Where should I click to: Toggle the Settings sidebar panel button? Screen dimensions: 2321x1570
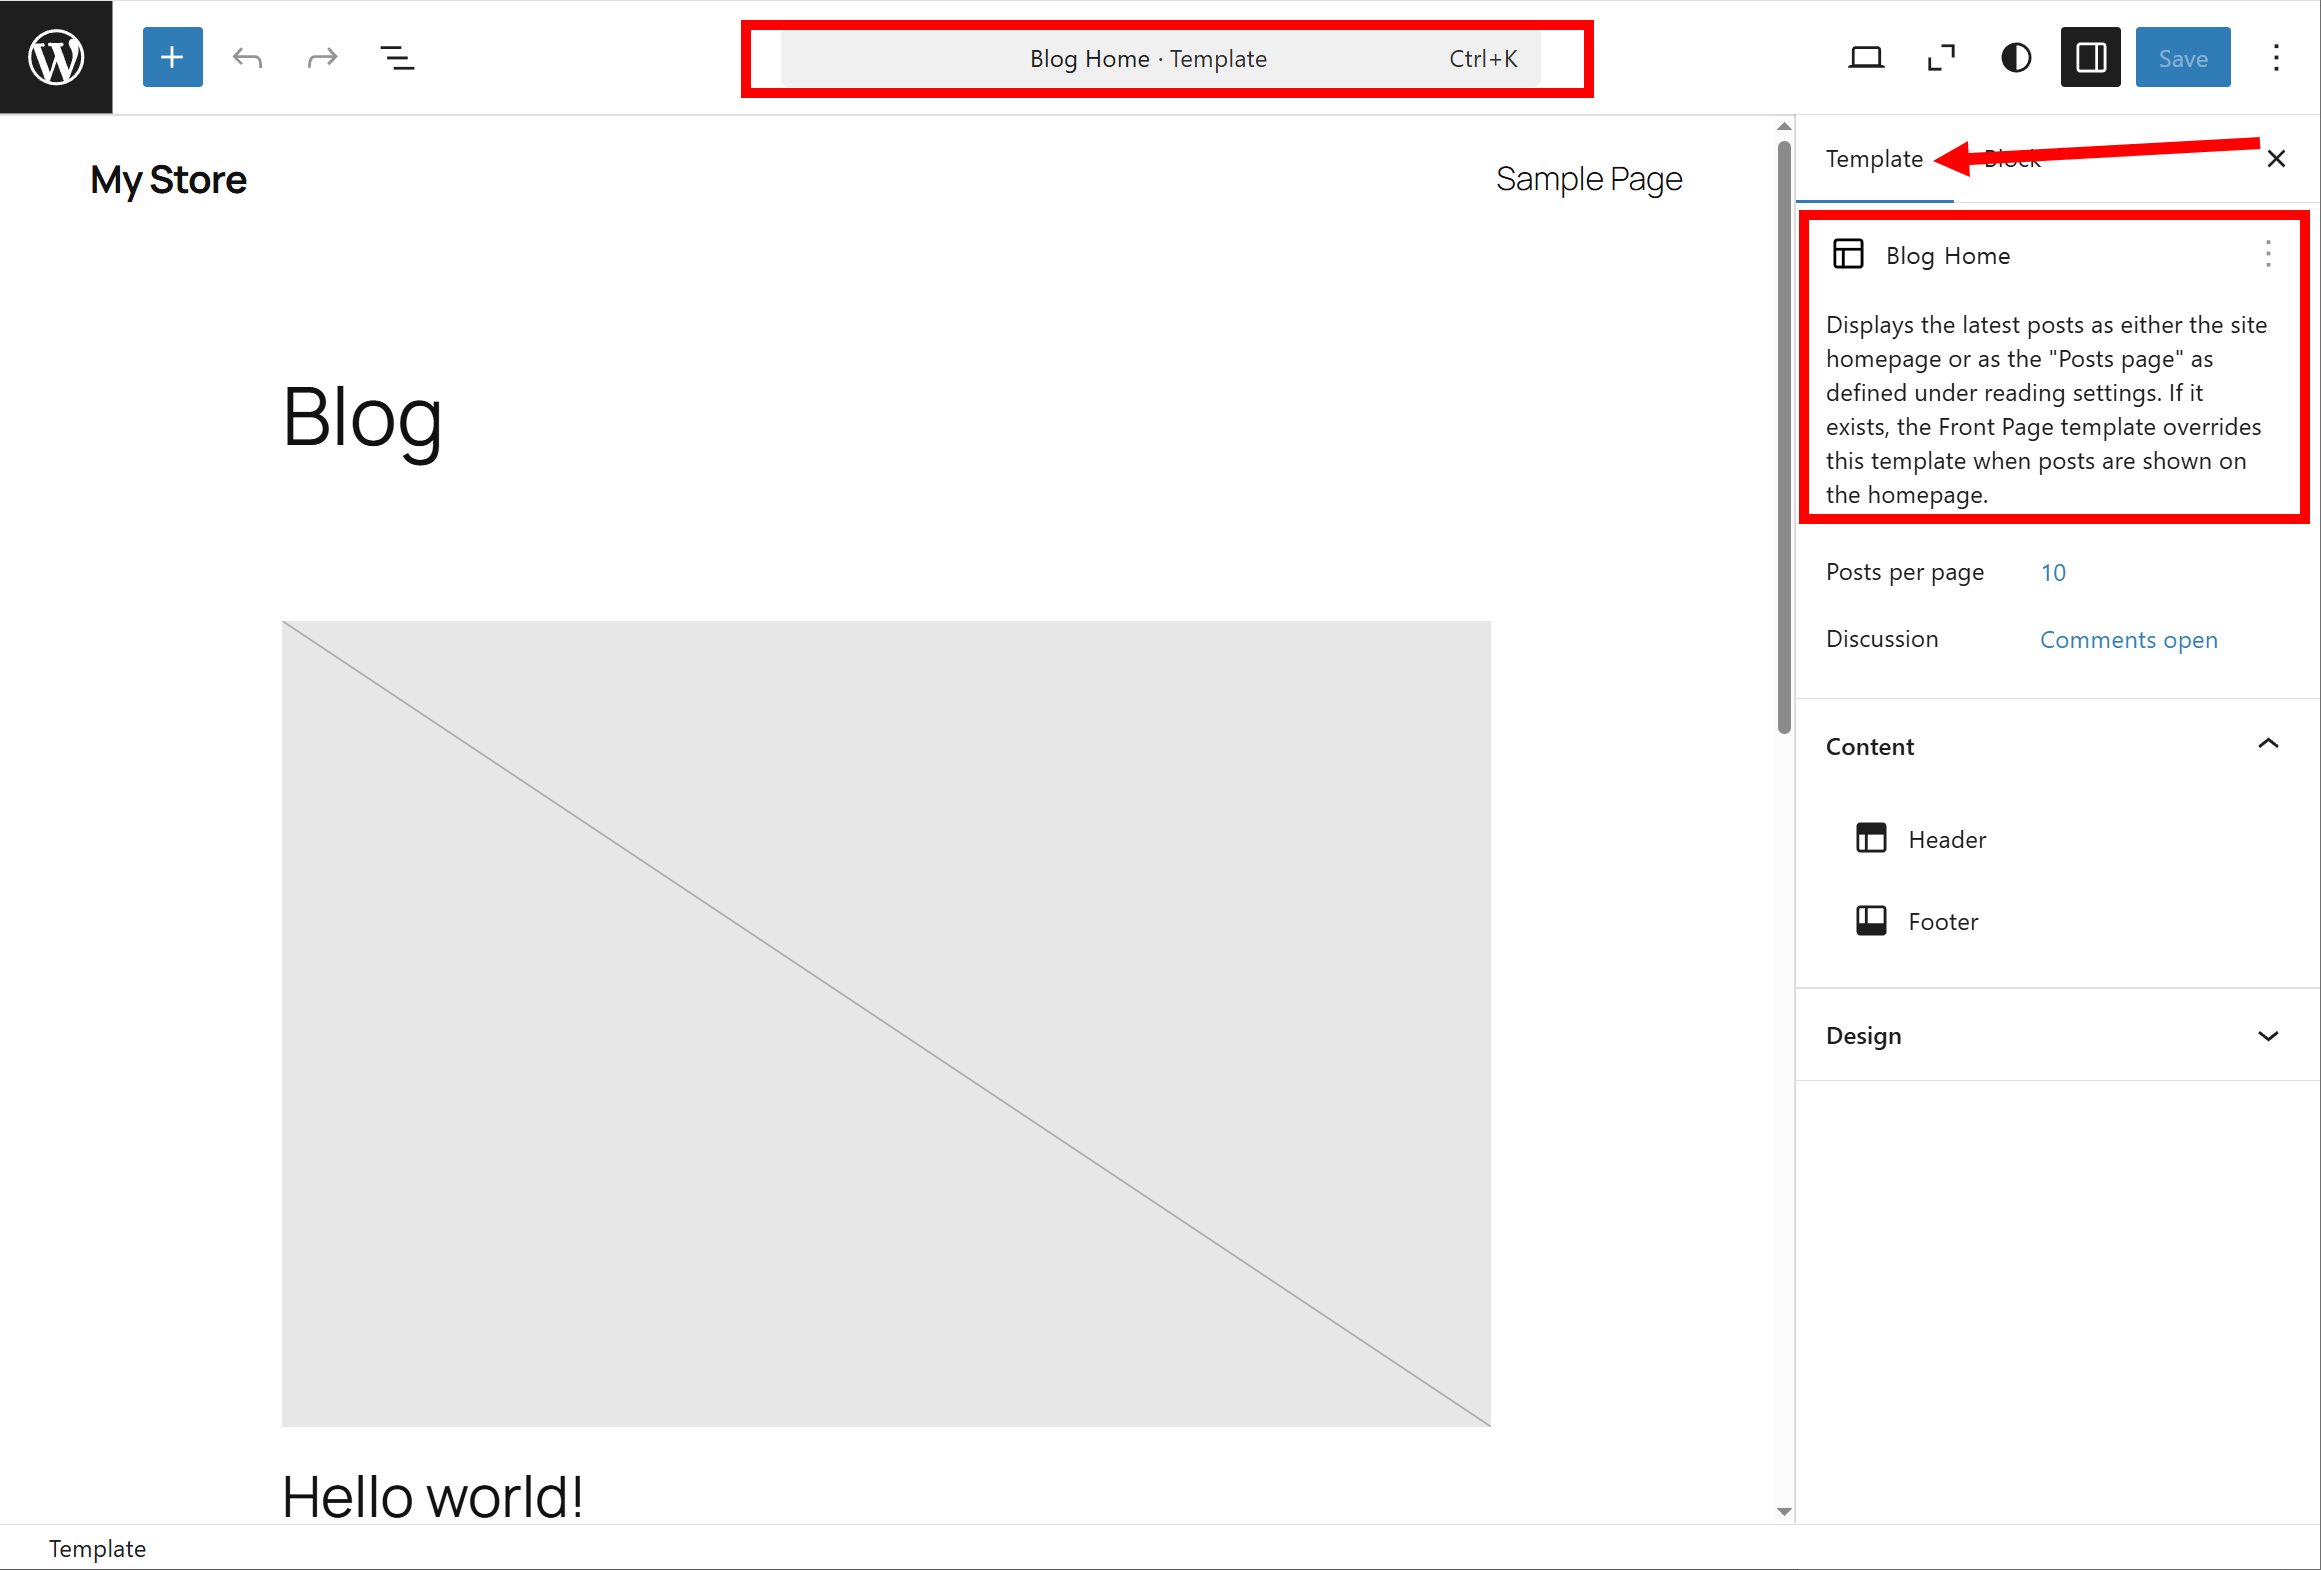point(2090,58)
